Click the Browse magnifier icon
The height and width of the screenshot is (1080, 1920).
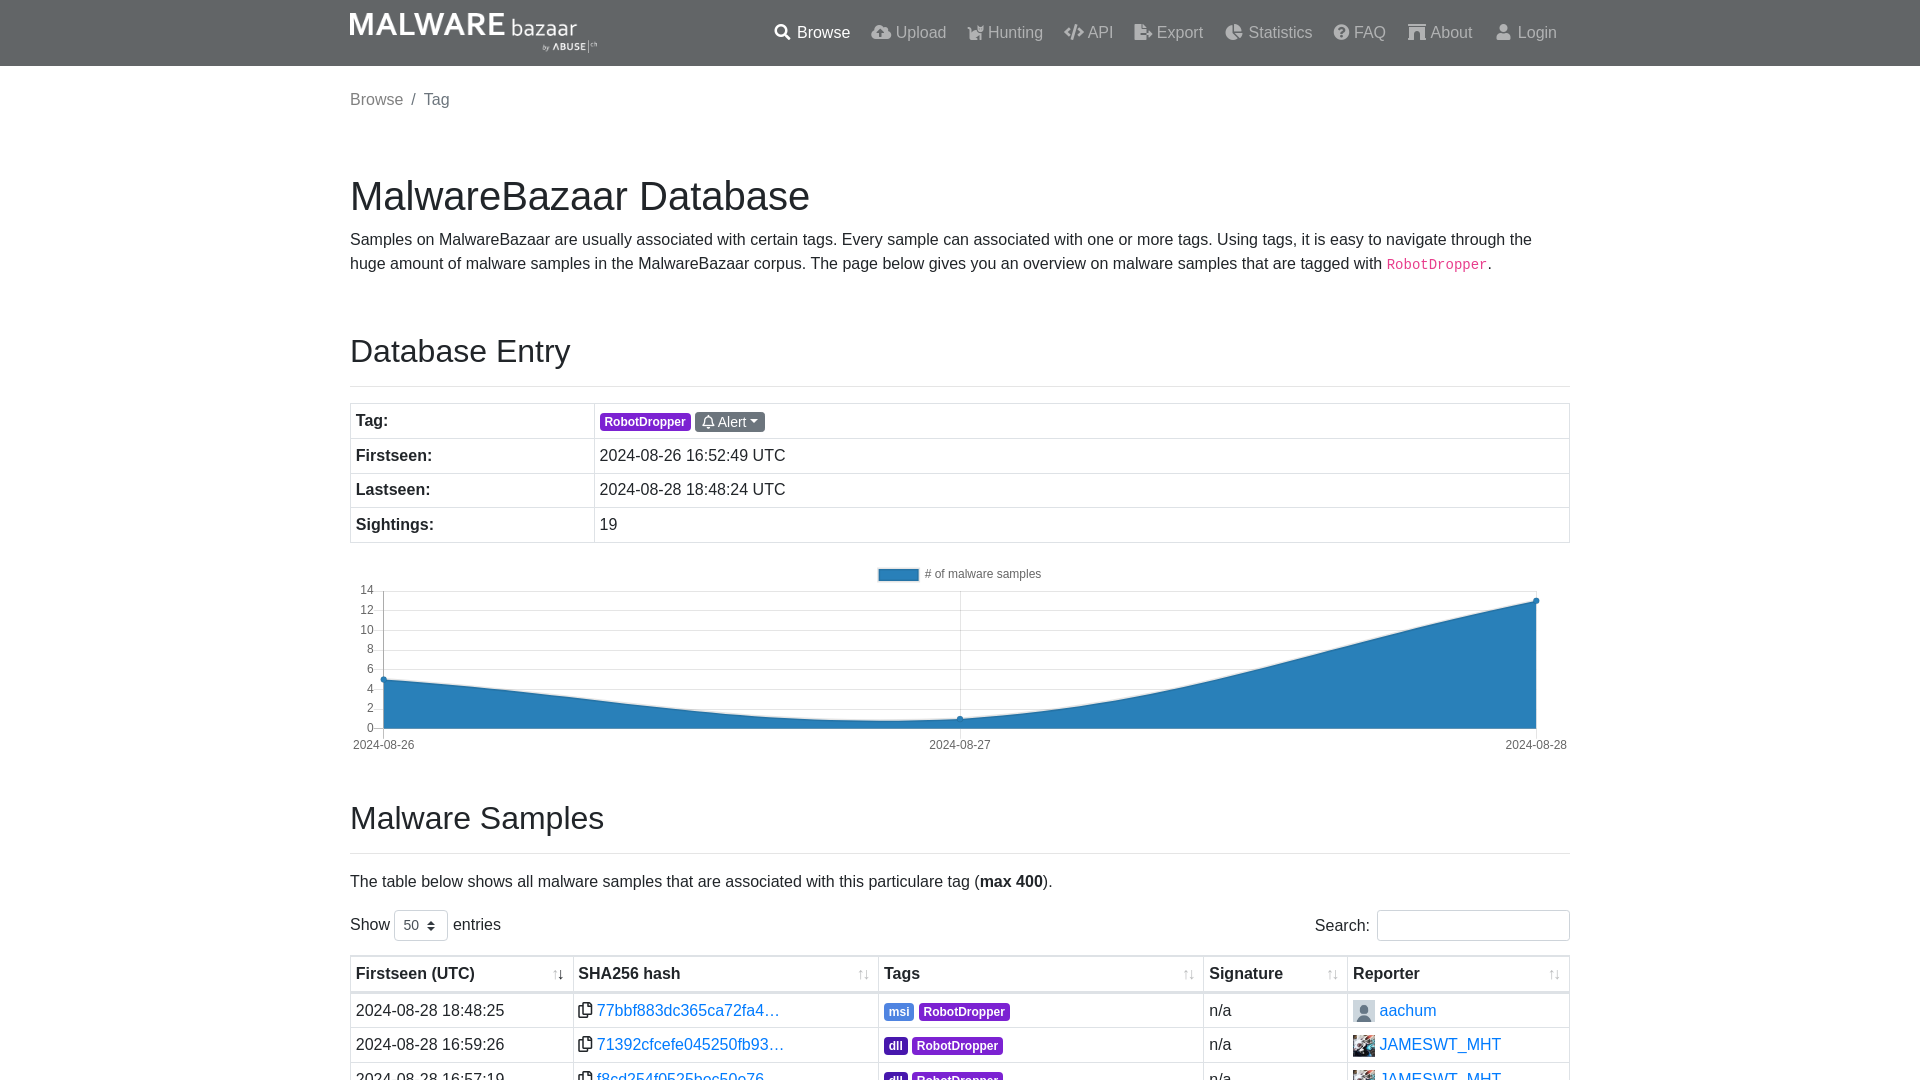click(782, 33)
